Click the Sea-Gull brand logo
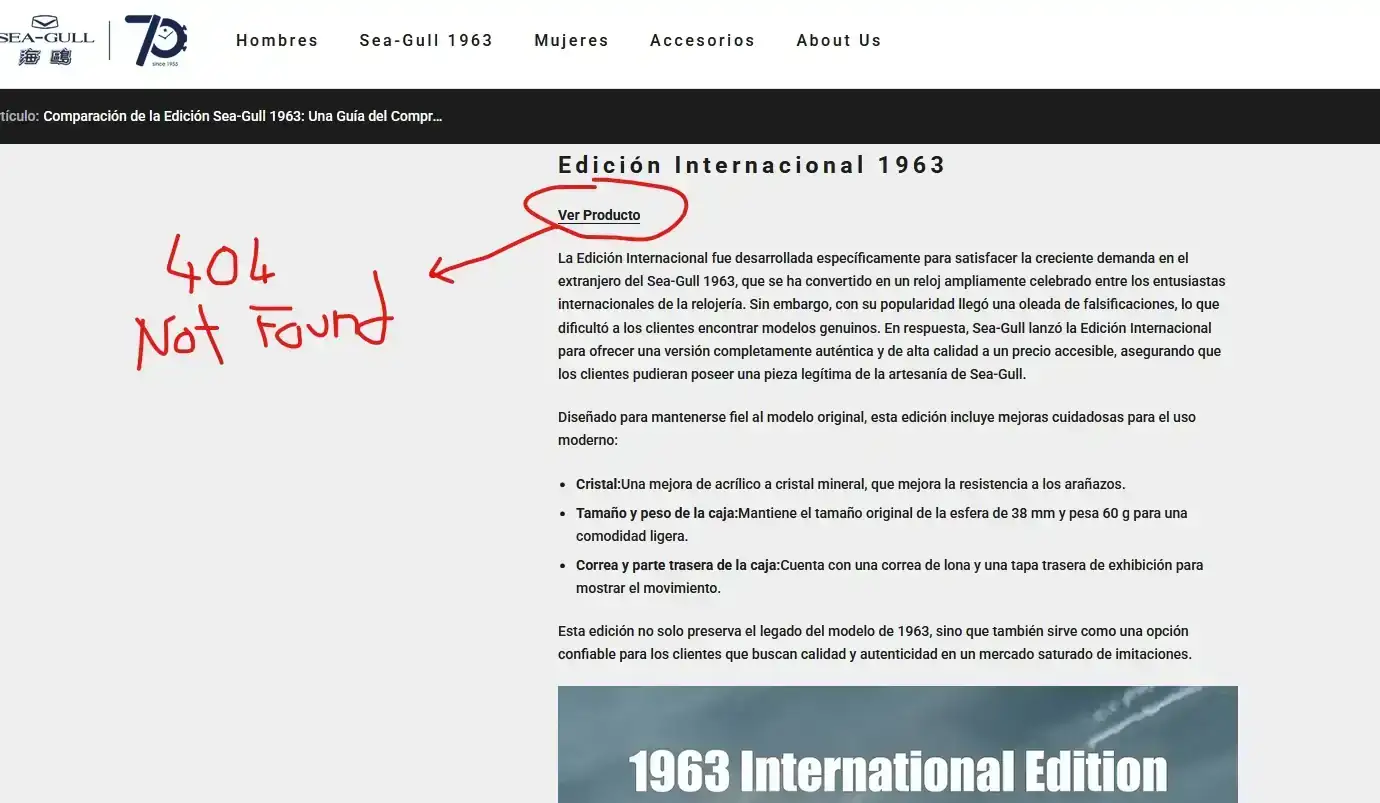The width and height of the screenshot is (1380, 803). pyautogui.click(x=46, y=40)
